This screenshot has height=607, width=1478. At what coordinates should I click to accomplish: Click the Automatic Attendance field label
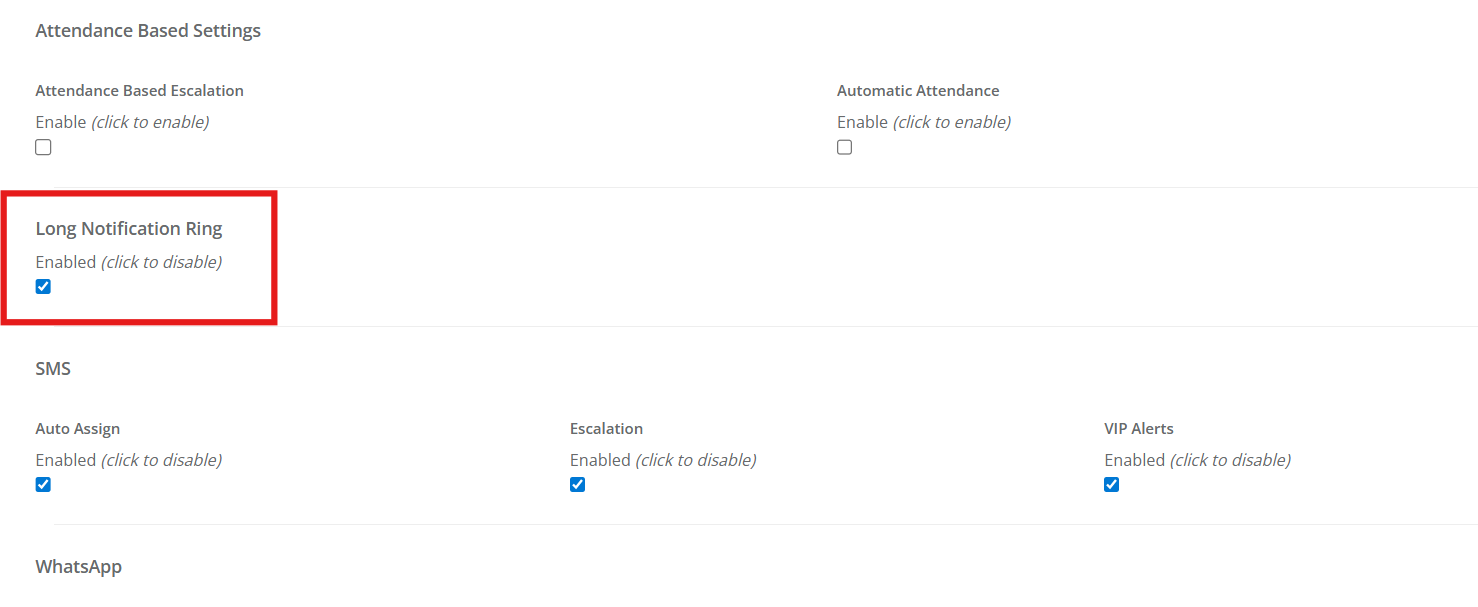click(x=918, y=91)
